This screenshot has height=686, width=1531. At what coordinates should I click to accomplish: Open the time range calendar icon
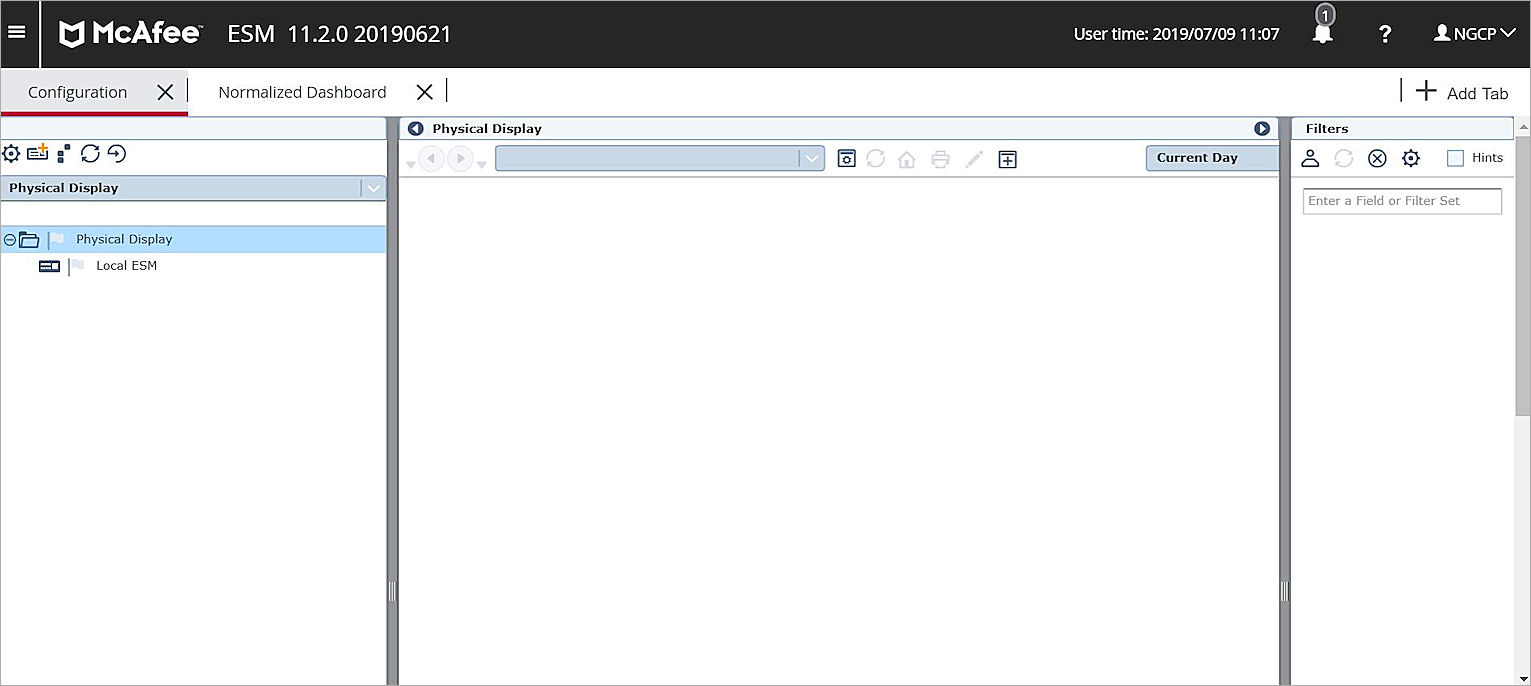click(x=846, y=158)
